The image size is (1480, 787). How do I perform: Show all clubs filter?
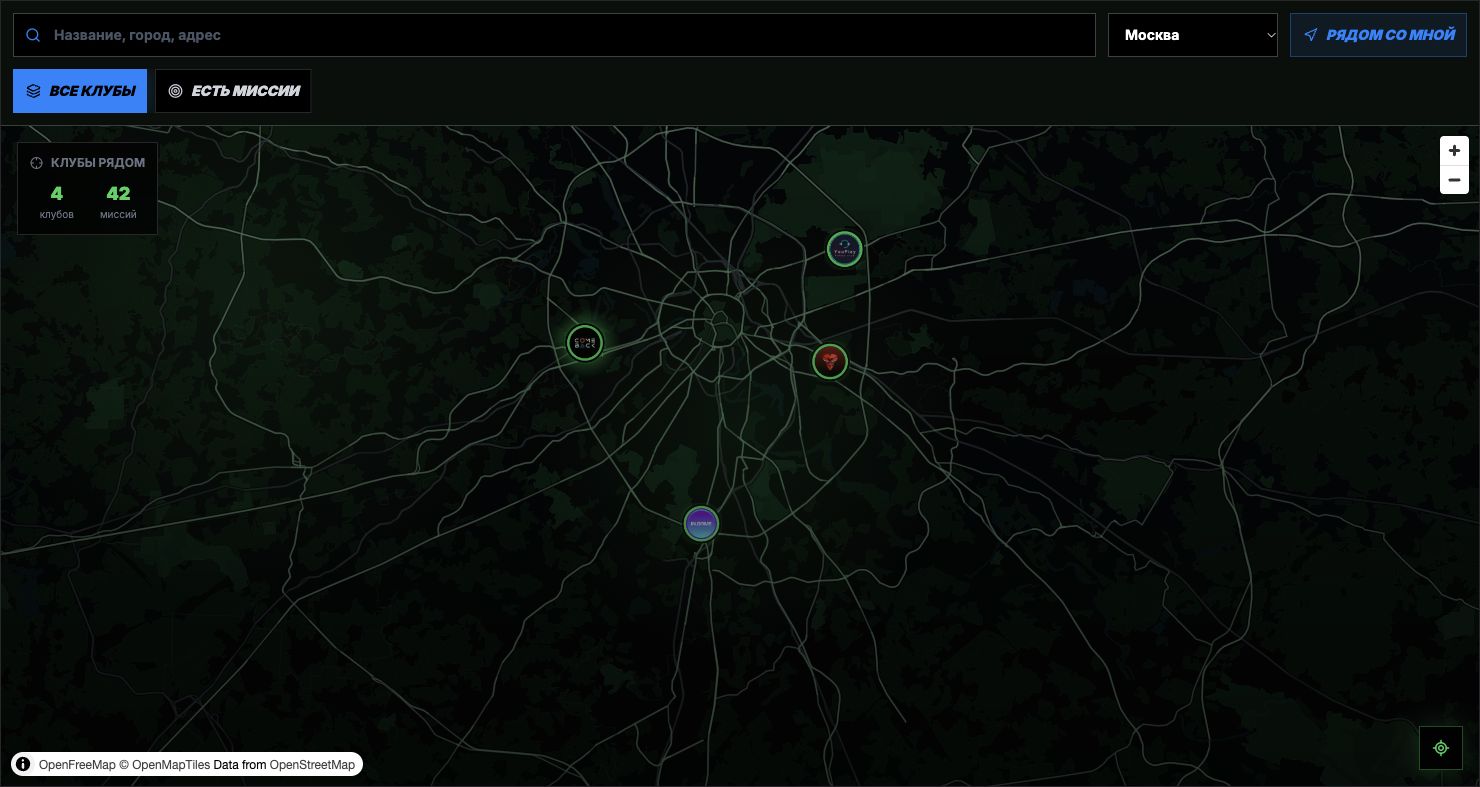(x=80, y=91)
